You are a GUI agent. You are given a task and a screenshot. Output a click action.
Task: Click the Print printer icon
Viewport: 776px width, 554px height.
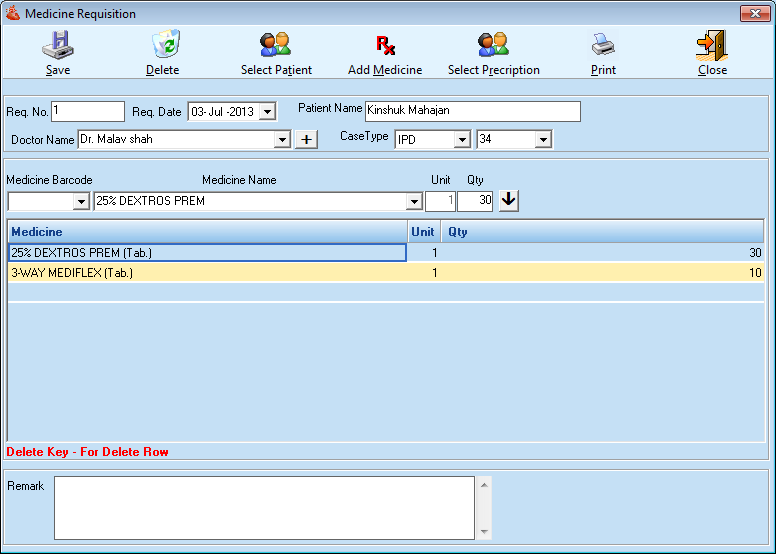603,46
